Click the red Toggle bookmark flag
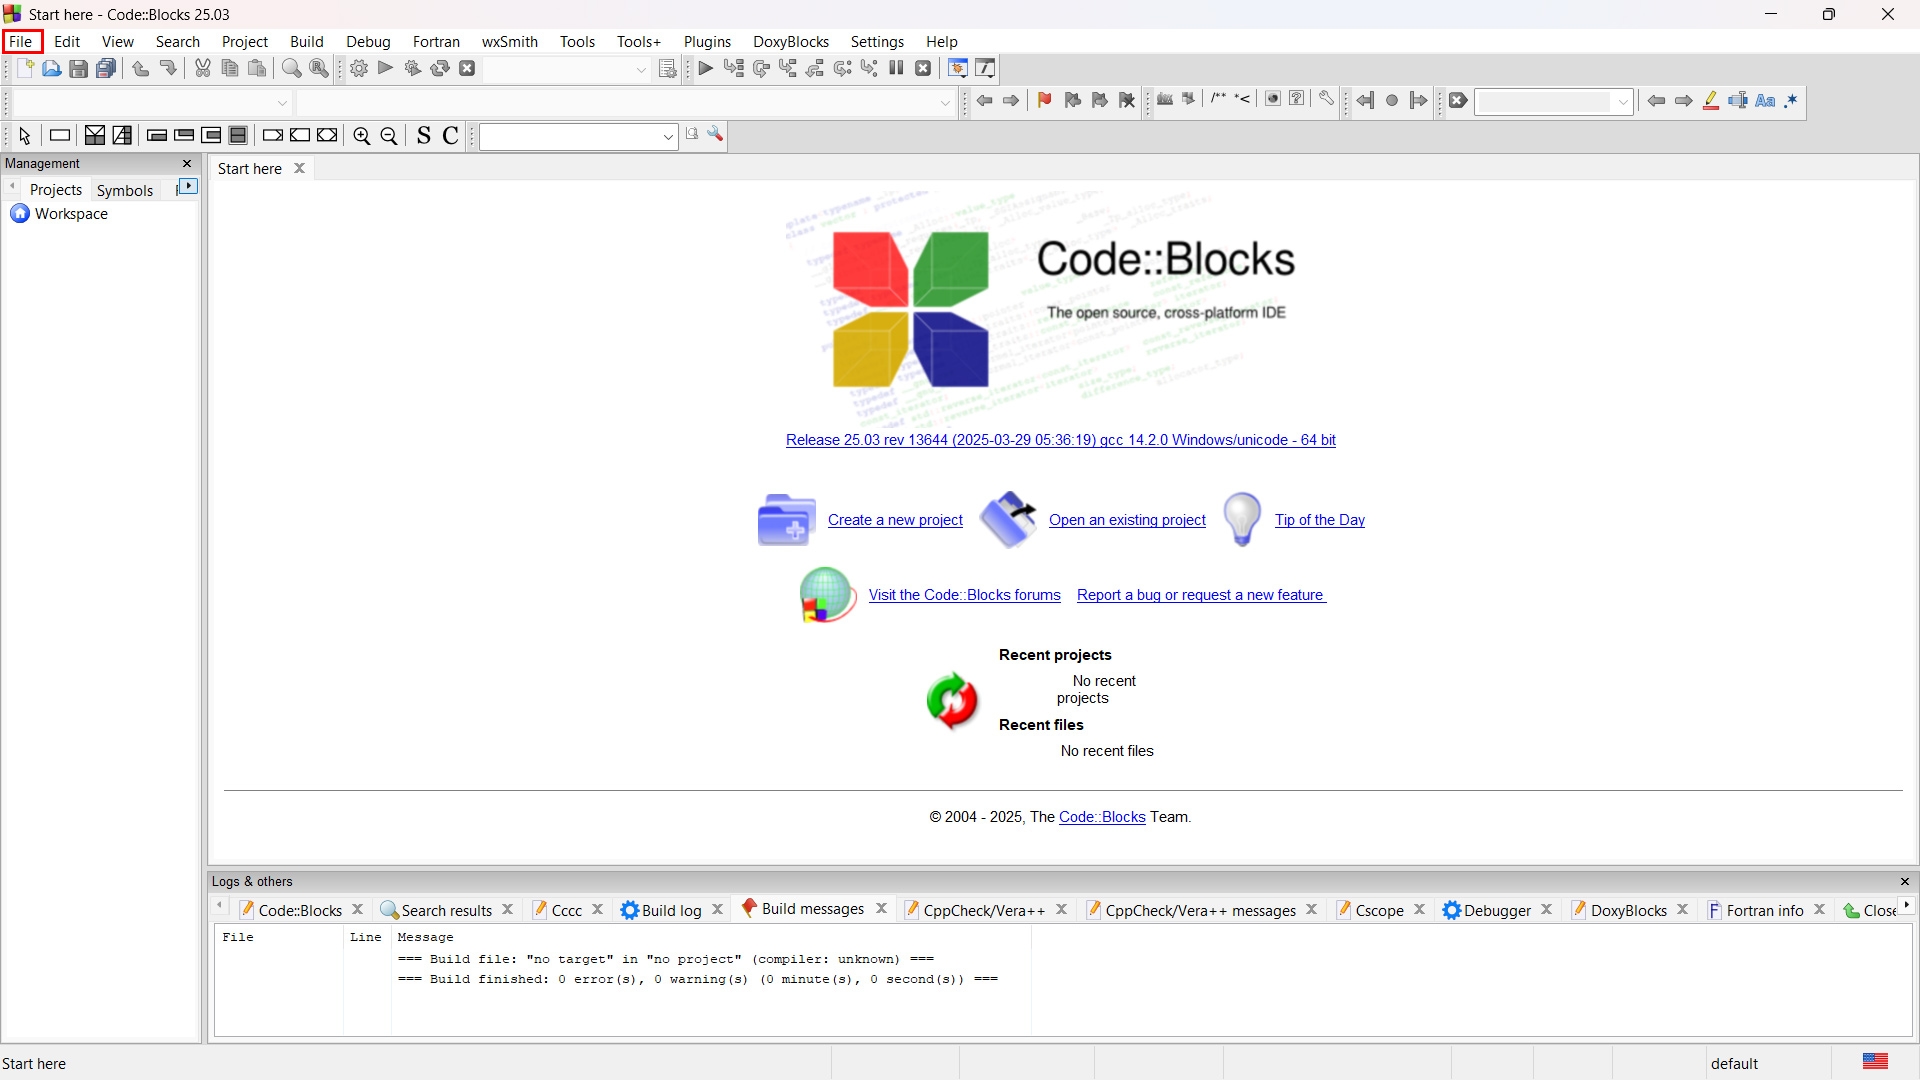1920x1080 pixels. click(1045, 101)
